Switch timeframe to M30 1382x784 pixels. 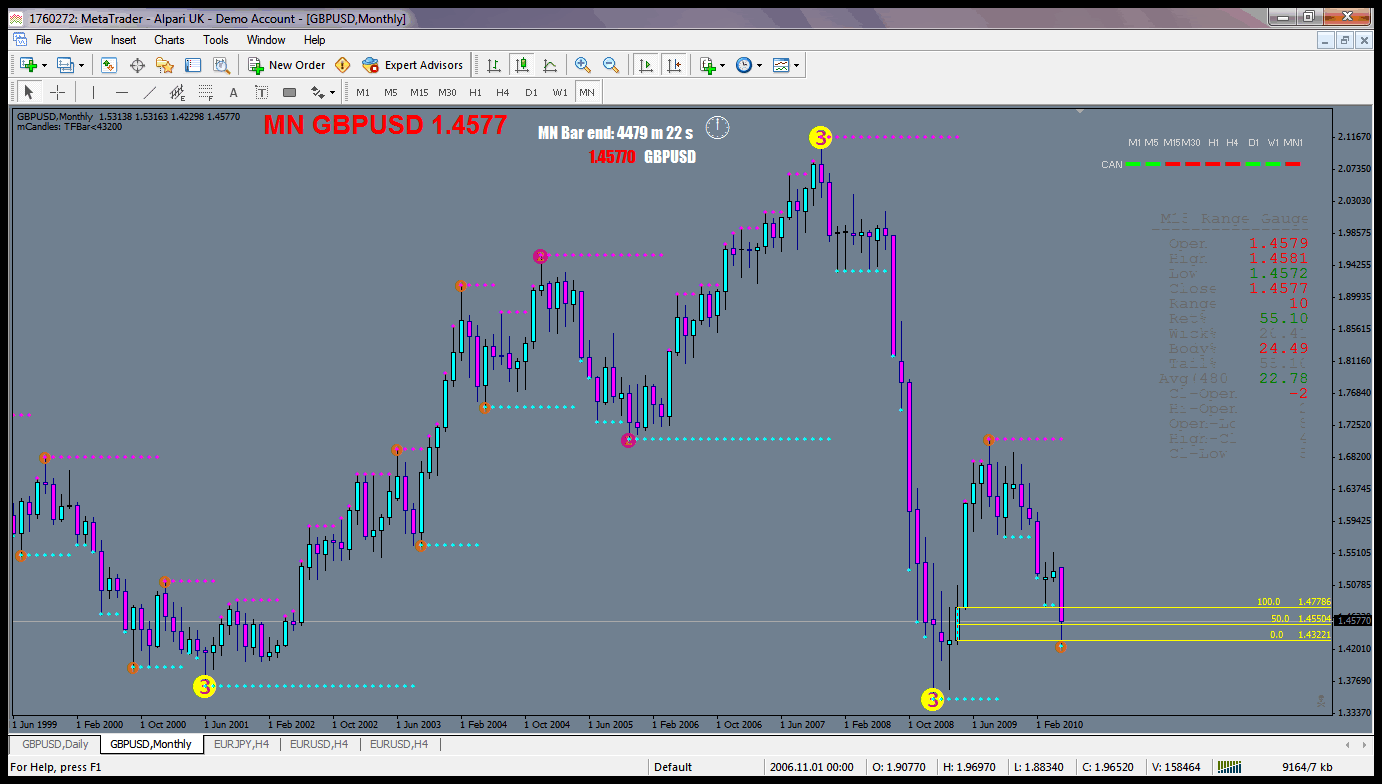447,92
